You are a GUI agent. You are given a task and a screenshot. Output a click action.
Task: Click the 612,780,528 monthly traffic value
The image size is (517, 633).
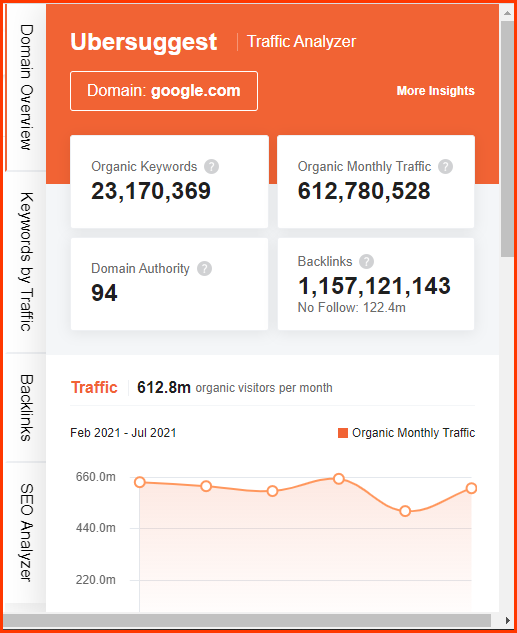(364, 191)
